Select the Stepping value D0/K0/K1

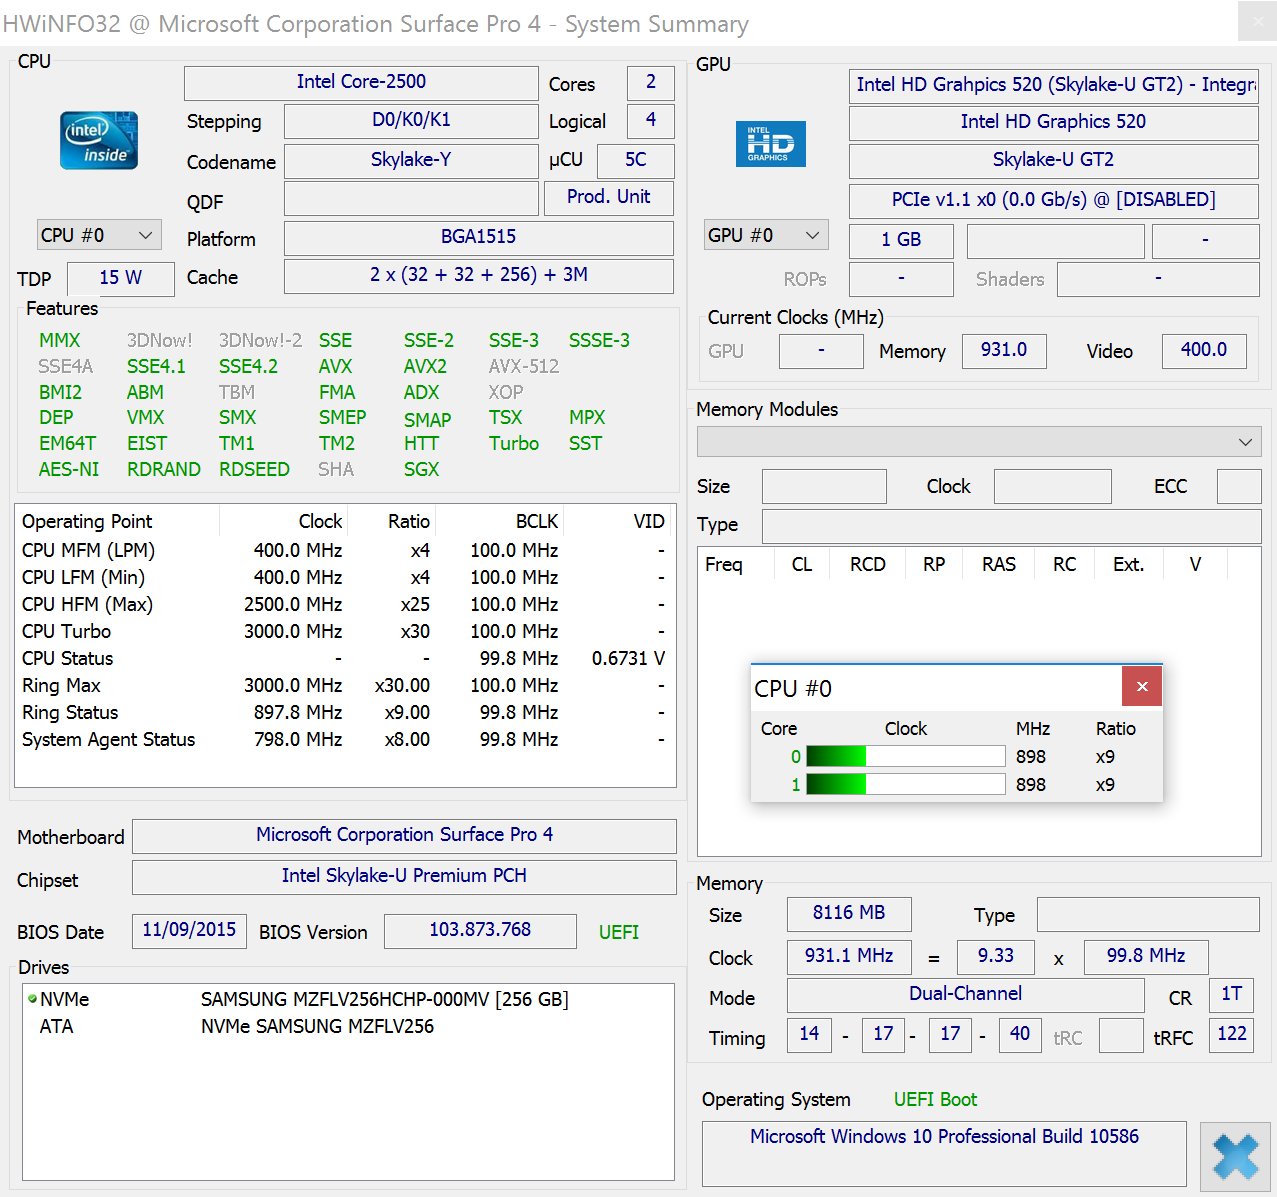tap(411, 121)
